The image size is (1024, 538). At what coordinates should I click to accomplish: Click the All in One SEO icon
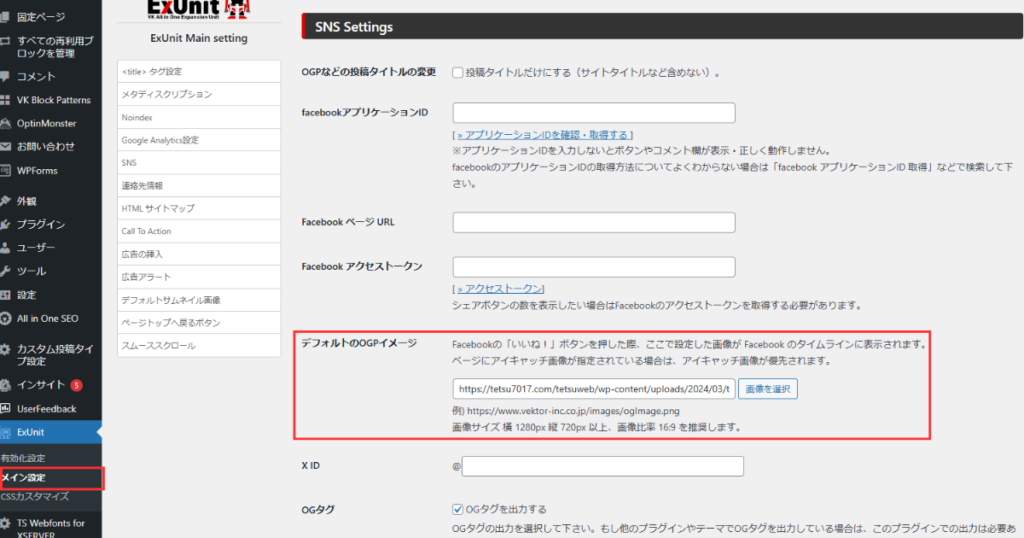5,319
